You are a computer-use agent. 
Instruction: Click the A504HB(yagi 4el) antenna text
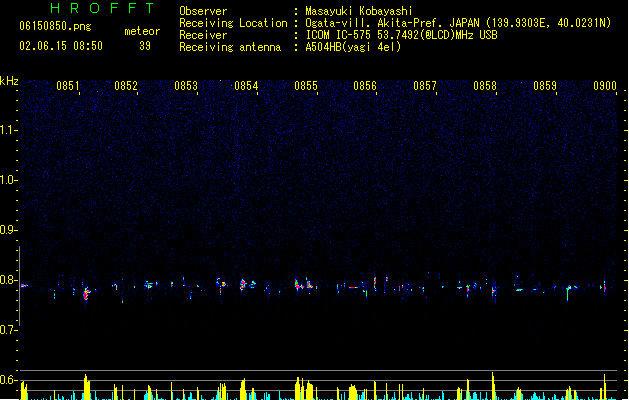(353, 47)
